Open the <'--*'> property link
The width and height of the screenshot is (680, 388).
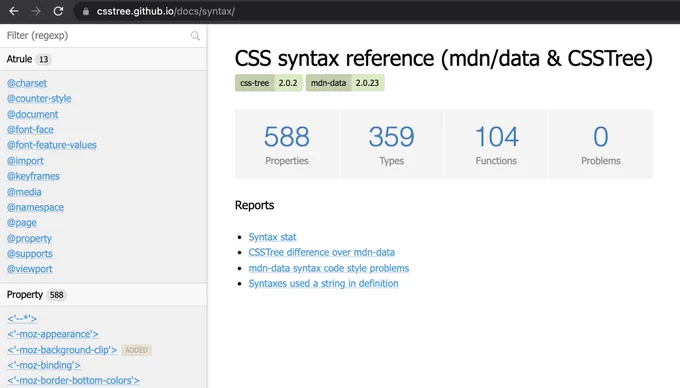click(22, 319)
